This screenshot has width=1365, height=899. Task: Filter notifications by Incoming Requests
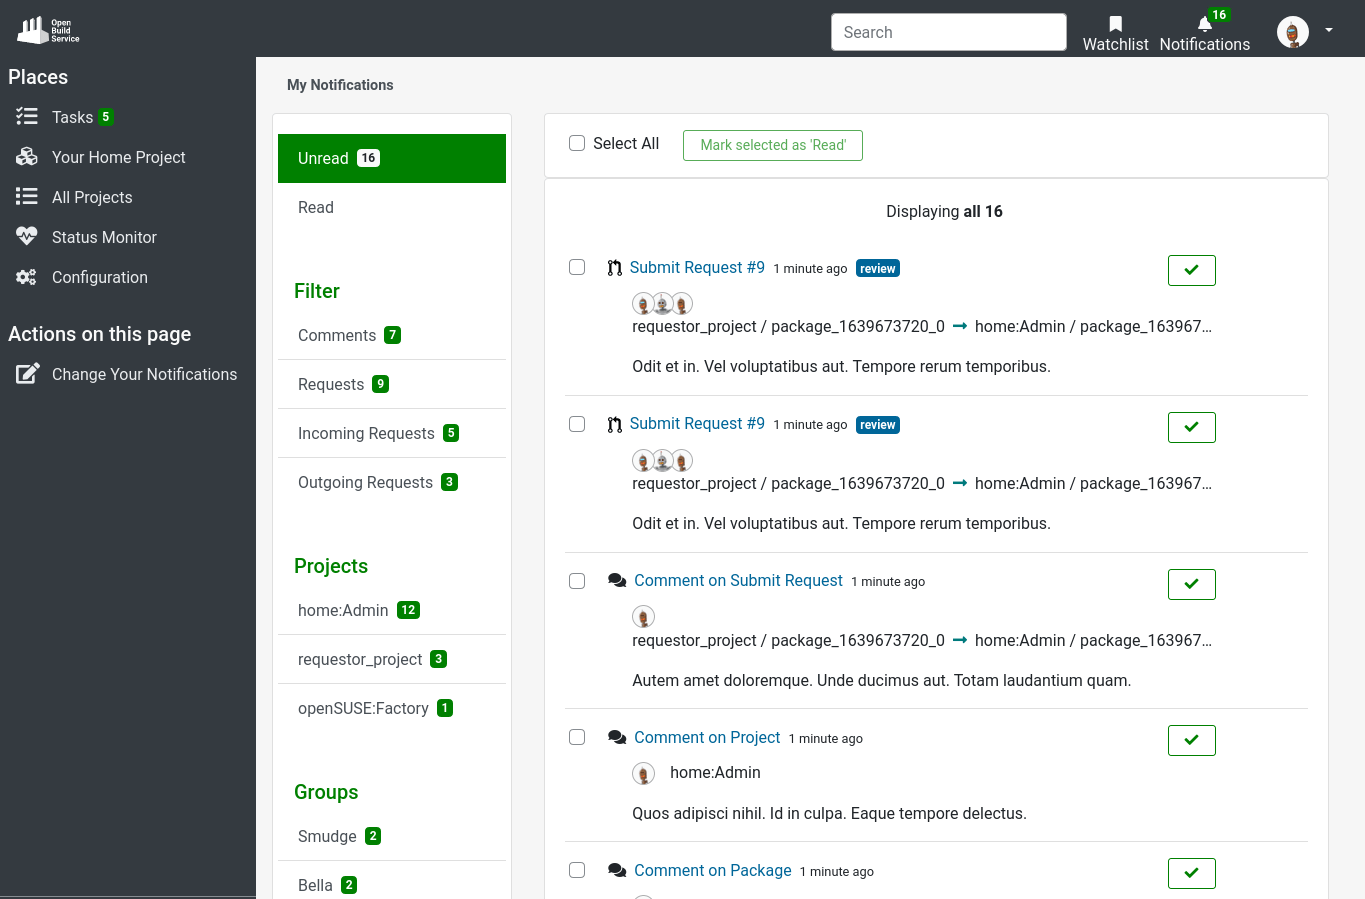coord(366,433)
